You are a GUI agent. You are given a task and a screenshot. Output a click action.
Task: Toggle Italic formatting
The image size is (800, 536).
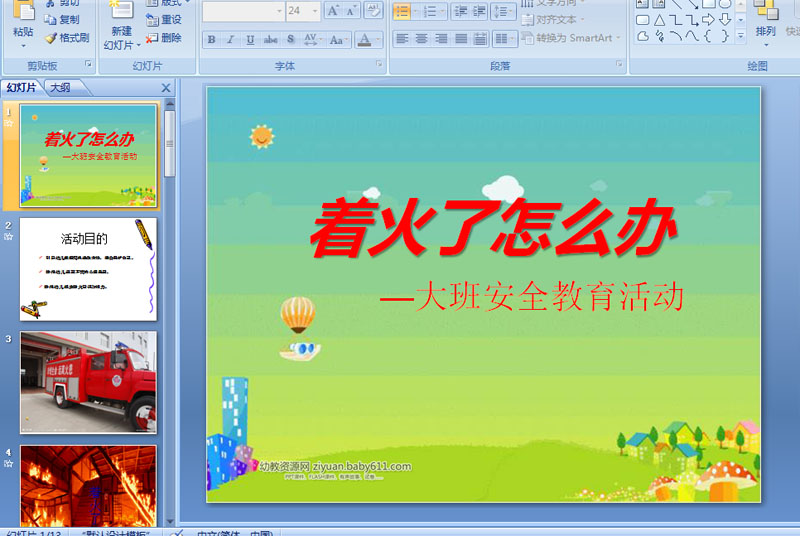click(x=231, y=39)
